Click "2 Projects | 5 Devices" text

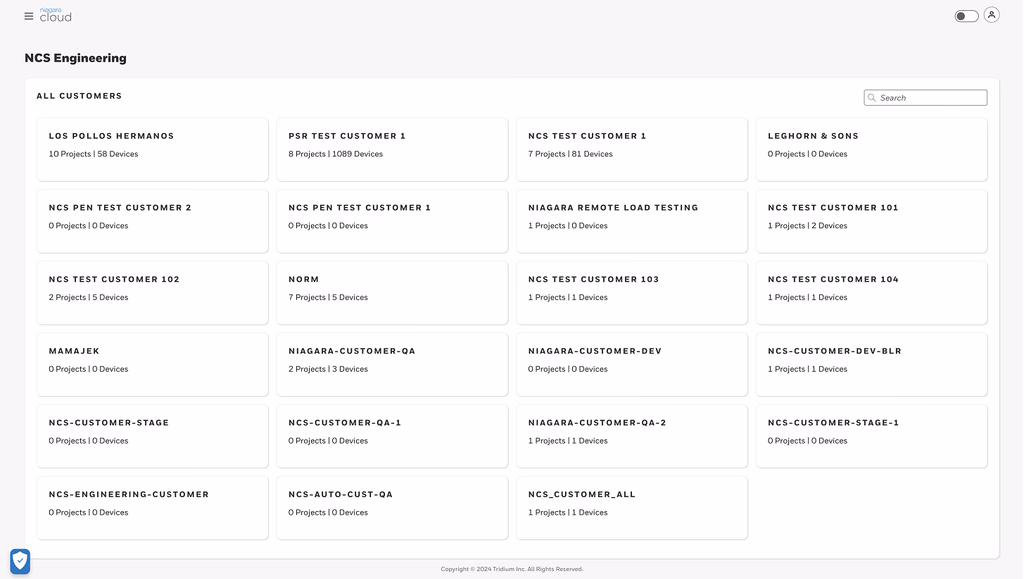(x=88, y=298)
